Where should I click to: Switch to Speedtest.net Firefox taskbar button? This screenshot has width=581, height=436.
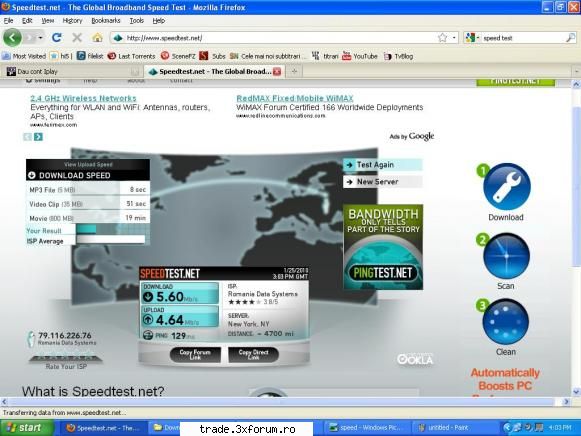(104, 428)
